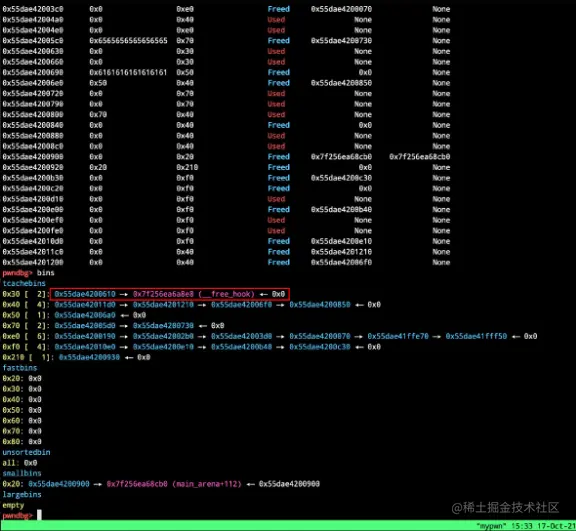Click the pink '0x7f256ea68cb0' address in the smallbins line

tap(137, 484)
